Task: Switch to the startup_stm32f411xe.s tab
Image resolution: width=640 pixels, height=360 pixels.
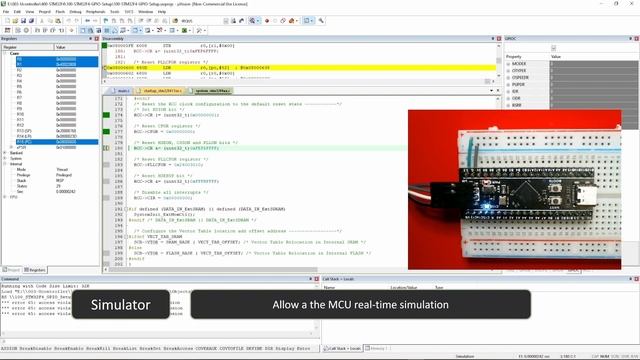Action: point(160,91)
